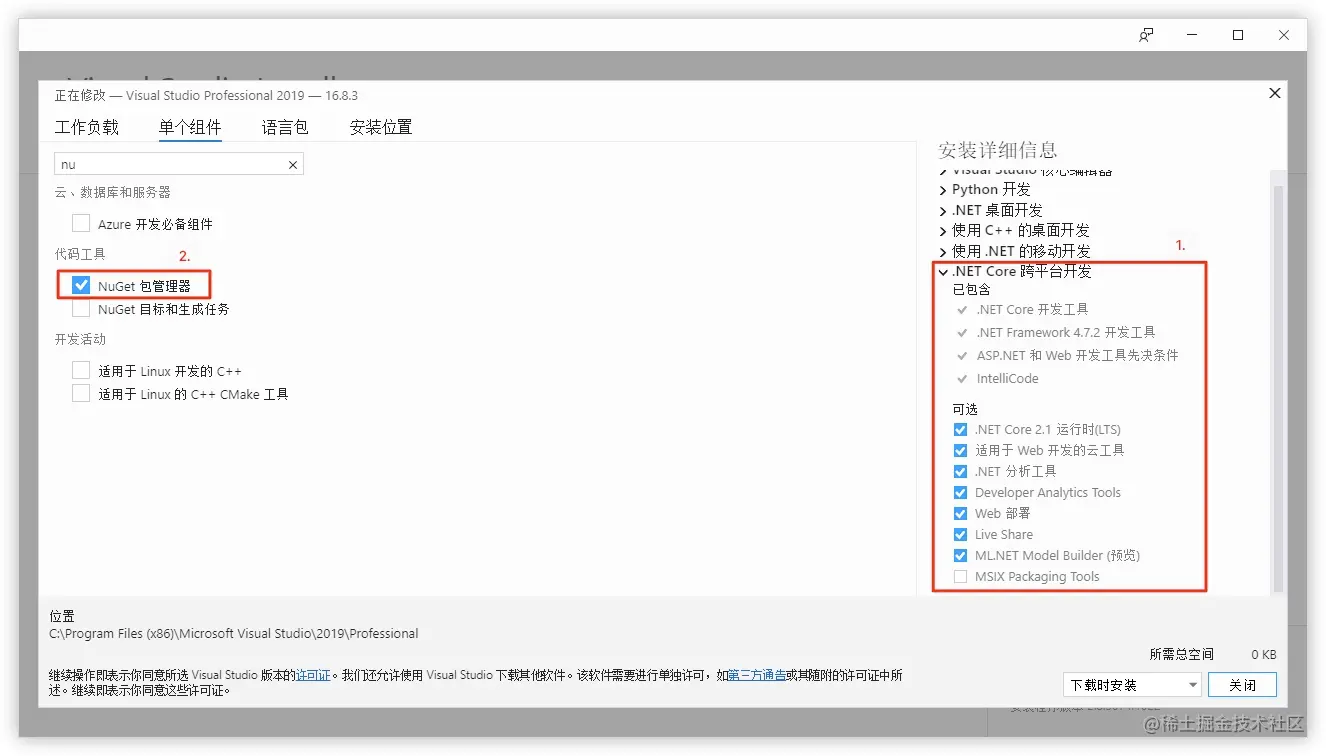Expand the .NET 桌面开发 node
This screenshot has height=756, width=1326.
click(943, 211)
